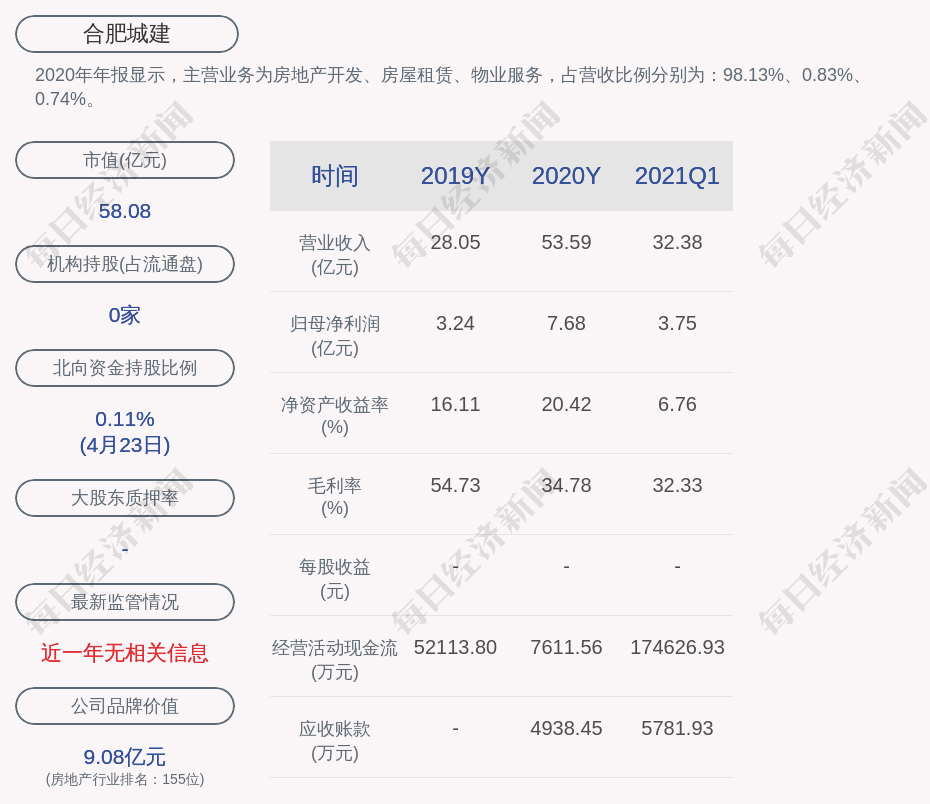The width and height of the screenshot is (930, 804).
Task: Select the 9.08亿元 brand value
Action: click(125, 757)
